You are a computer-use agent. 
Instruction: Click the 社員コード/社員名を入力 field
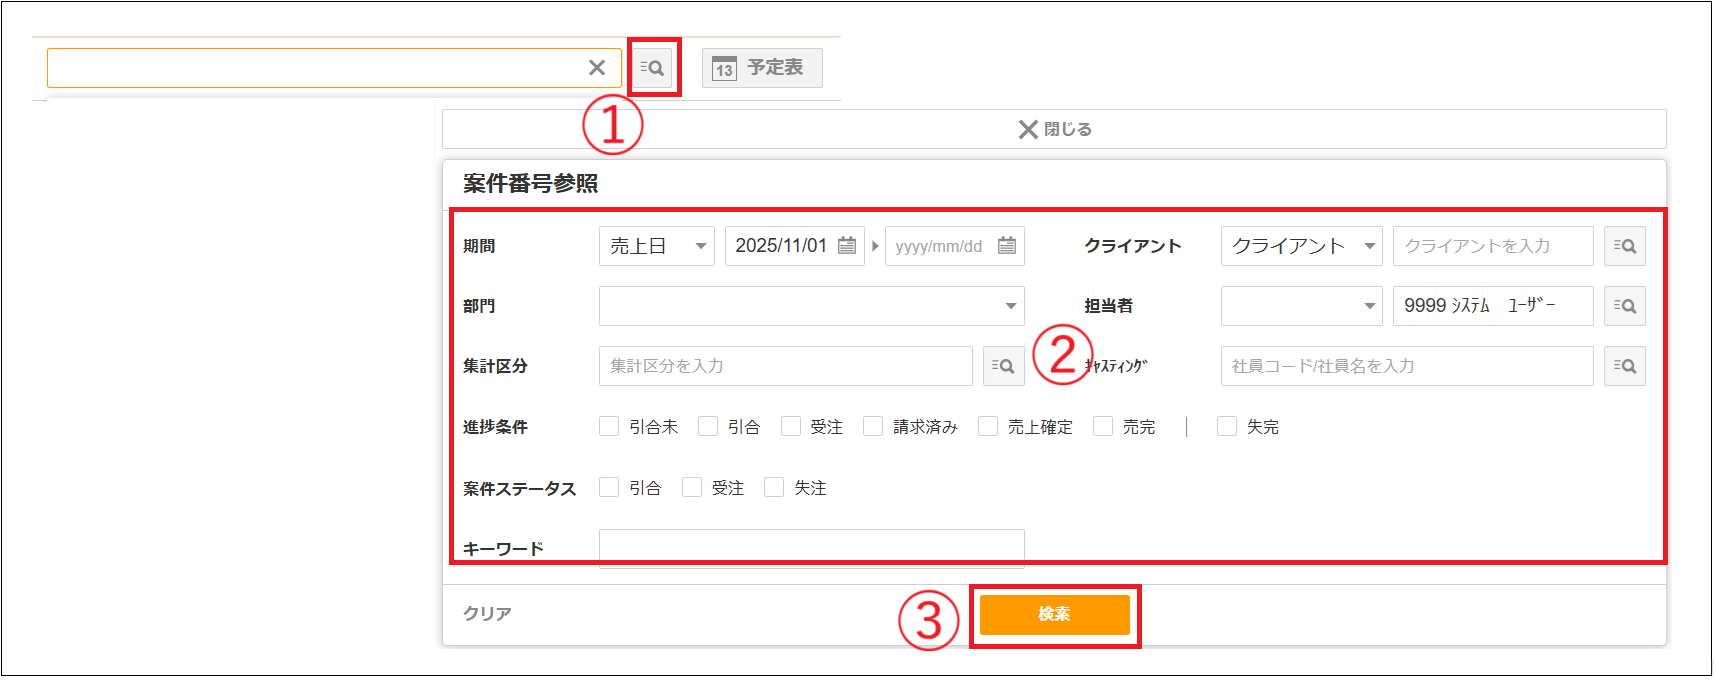[1407, 366]
